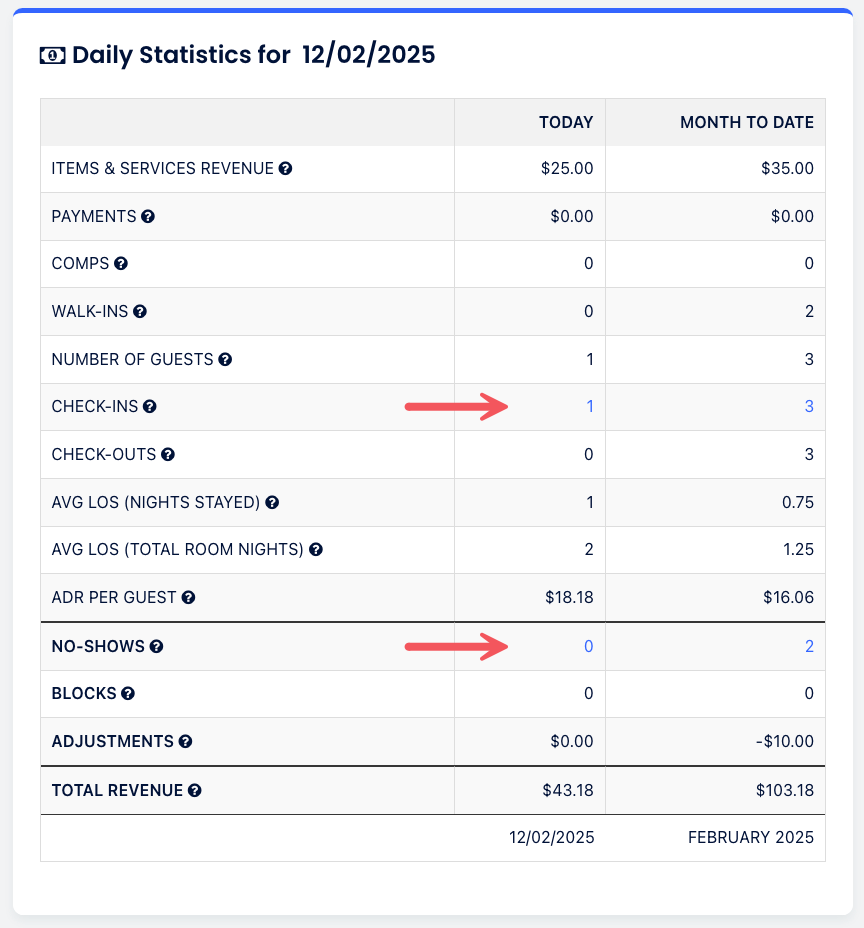
Task: Click the No-Shows question mark icon
Action: (156, 647)
